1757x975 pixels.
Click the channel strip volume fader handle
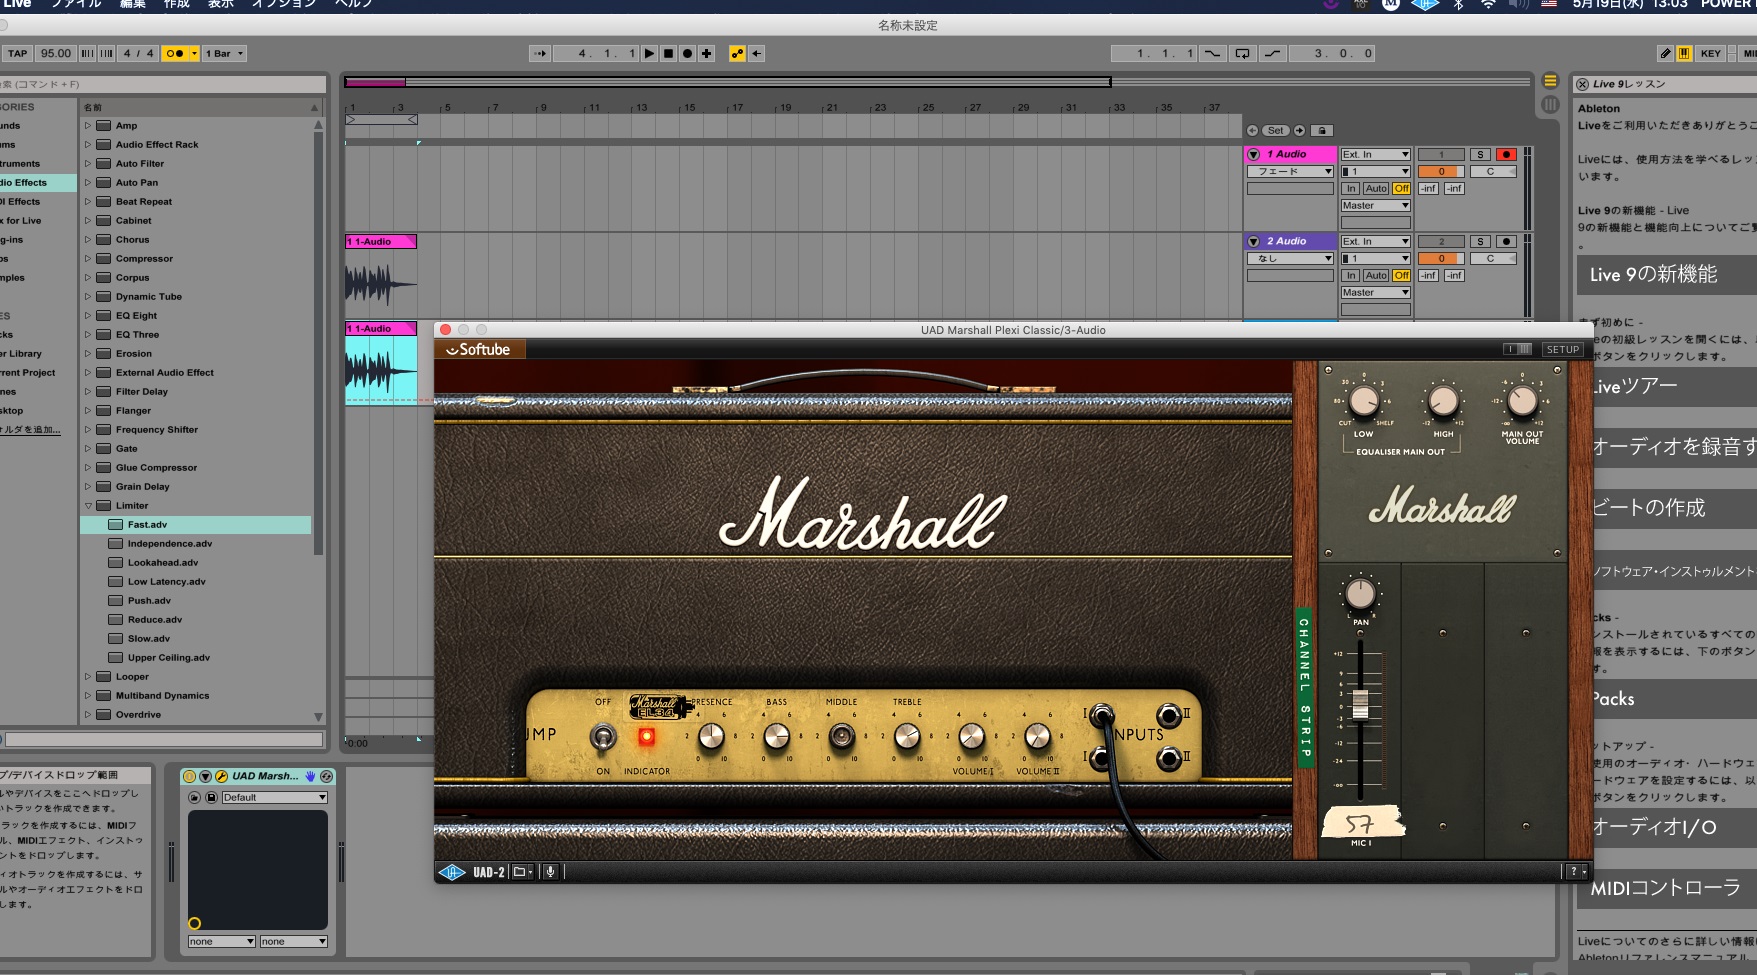[x=1360, y=704]
